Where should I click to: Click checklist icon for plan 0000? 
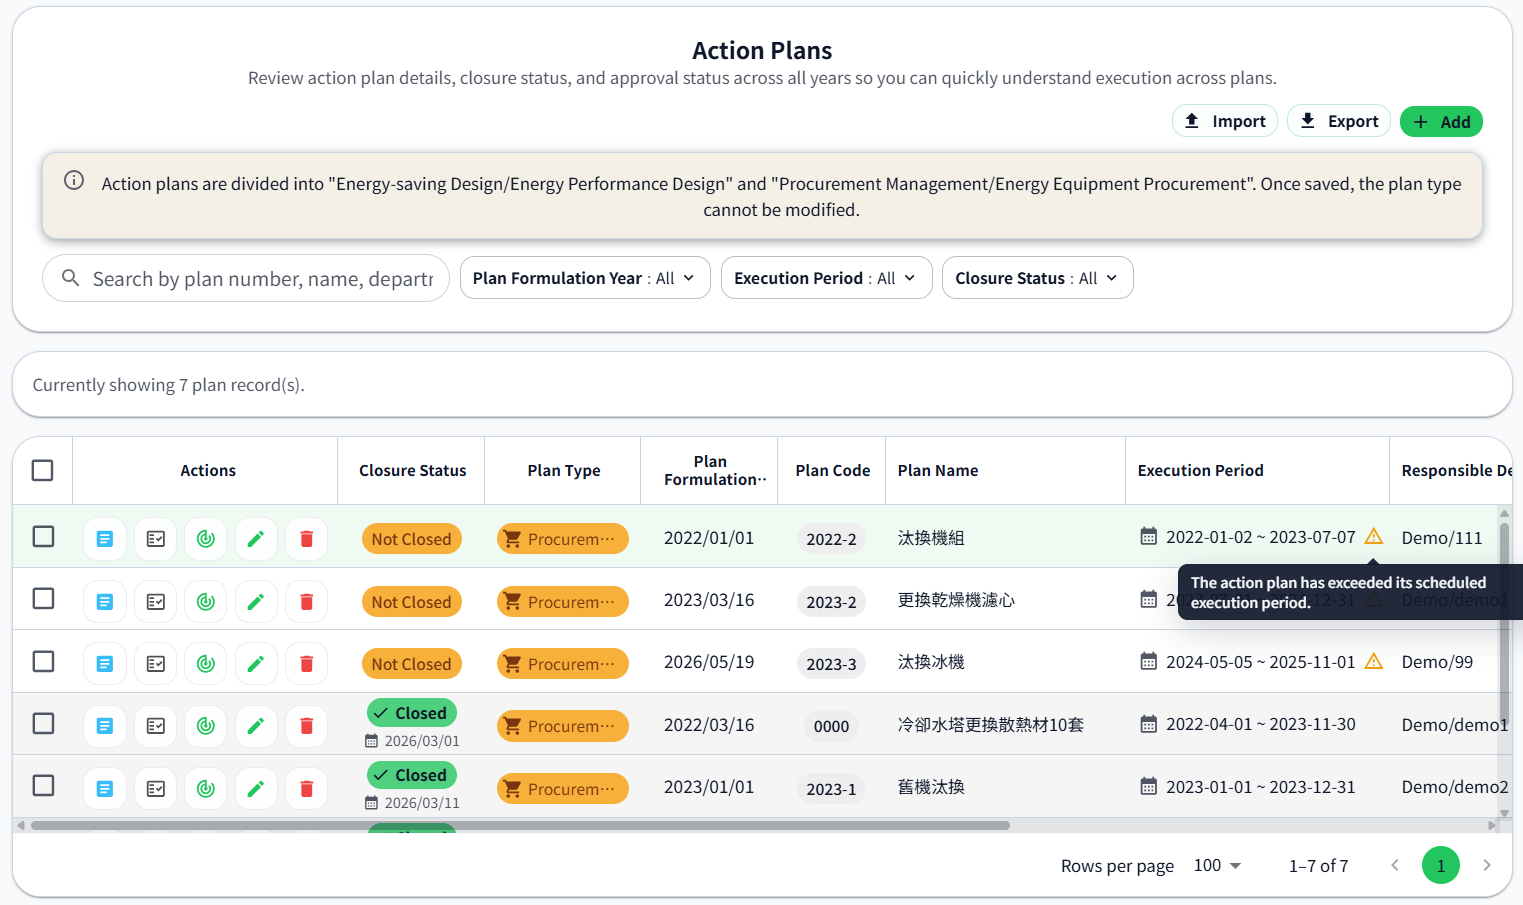(156, 726)
